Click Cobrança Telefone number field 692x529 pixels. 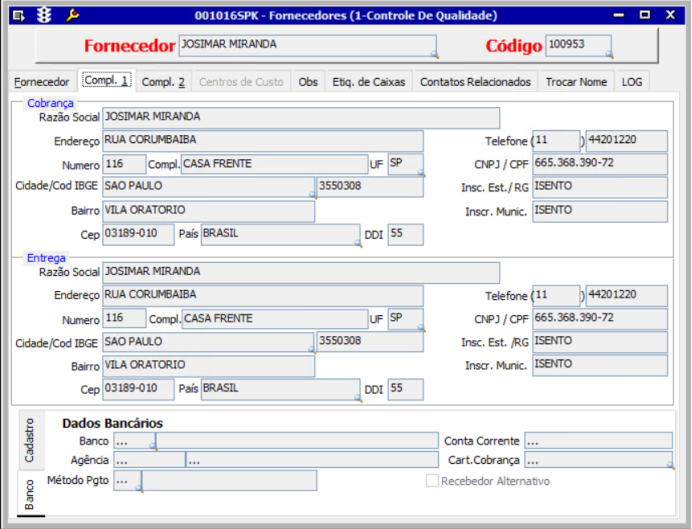tap(626, 141)
